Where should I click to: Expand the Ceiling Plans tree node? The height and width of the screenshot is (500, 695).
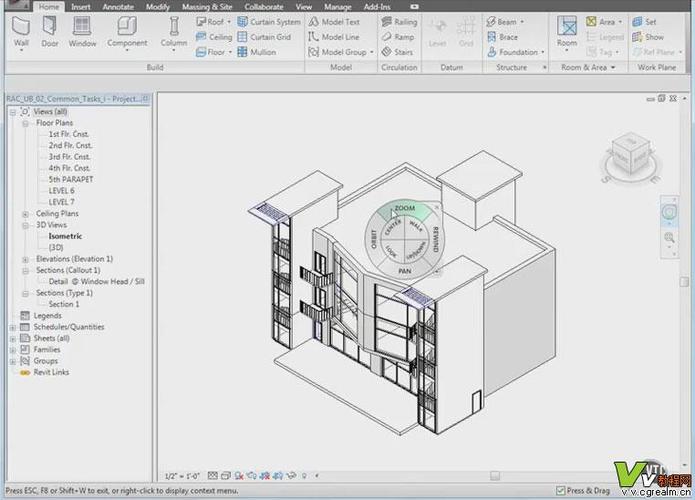point(25,214)
